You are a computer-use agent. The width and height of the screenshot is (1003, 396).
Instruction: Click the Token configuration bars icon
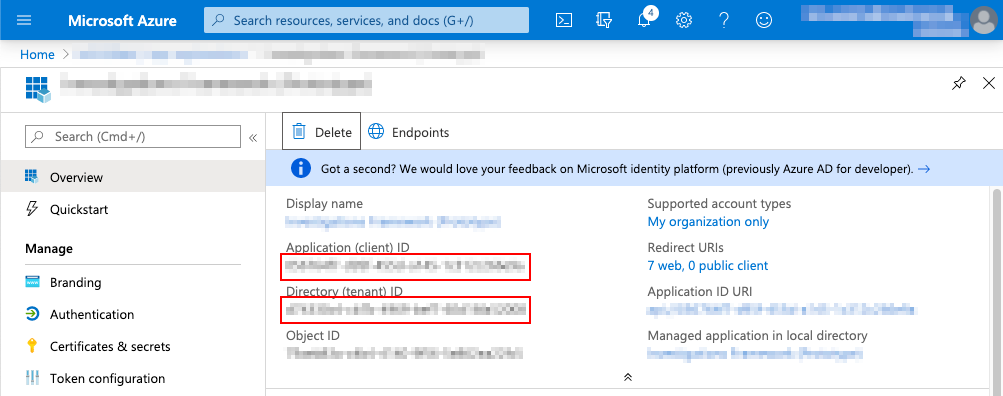(x=32, y=378)
